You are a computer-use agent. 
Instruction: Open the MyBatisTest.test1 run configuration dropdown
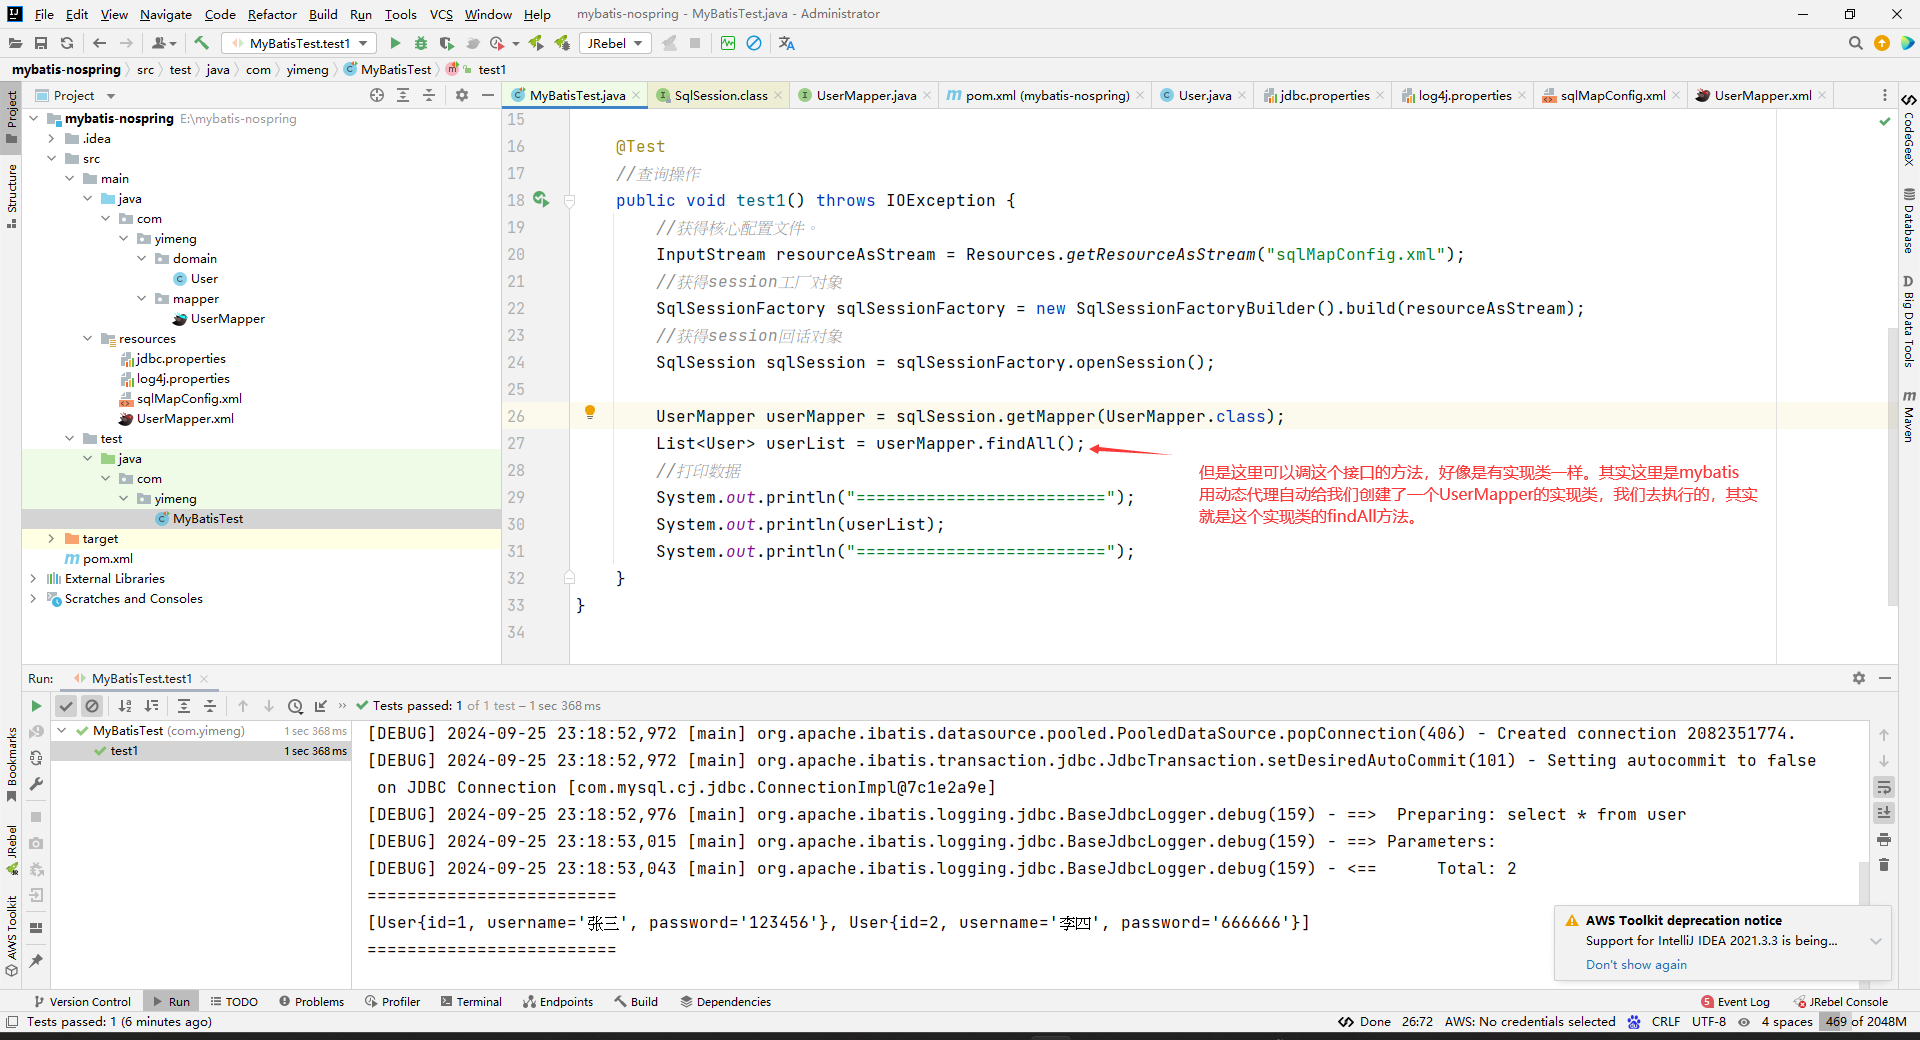tap(299, 43)
